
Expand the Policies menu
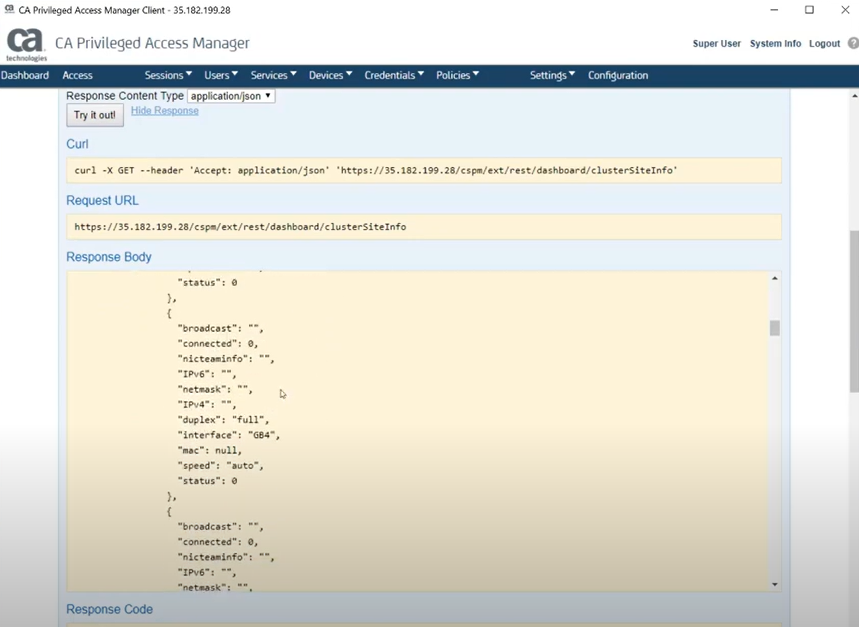(457, 74)
